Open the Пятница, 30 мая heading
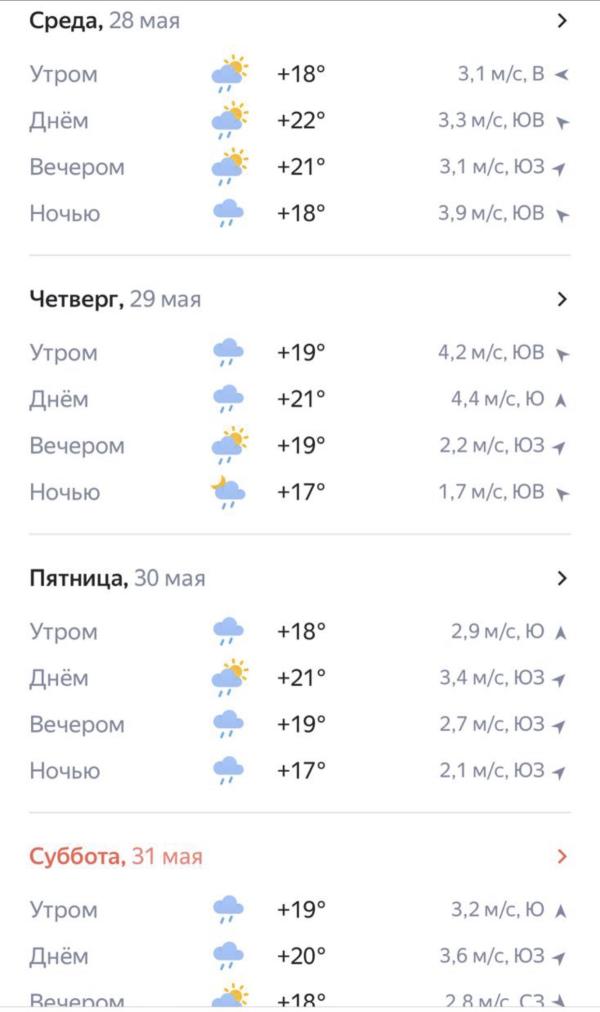Screen dimensions: 600x1012 click(x=117, y=578)
